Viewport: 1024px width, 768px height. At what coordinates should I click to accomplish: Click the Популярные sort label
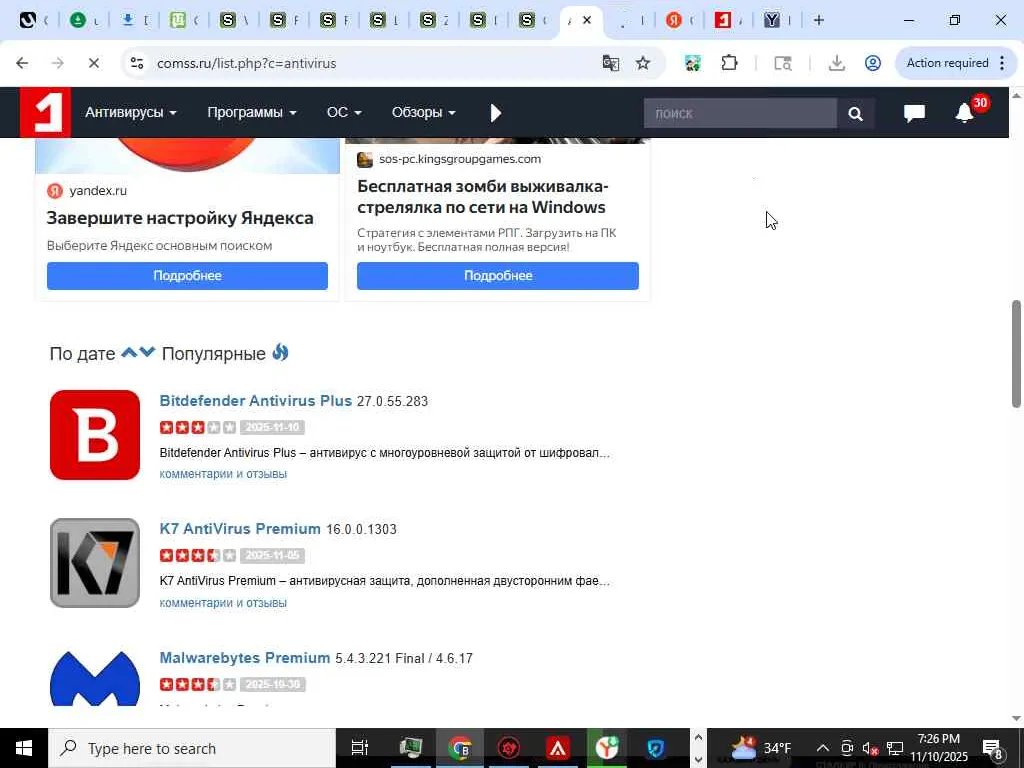[x=214, y=353]
